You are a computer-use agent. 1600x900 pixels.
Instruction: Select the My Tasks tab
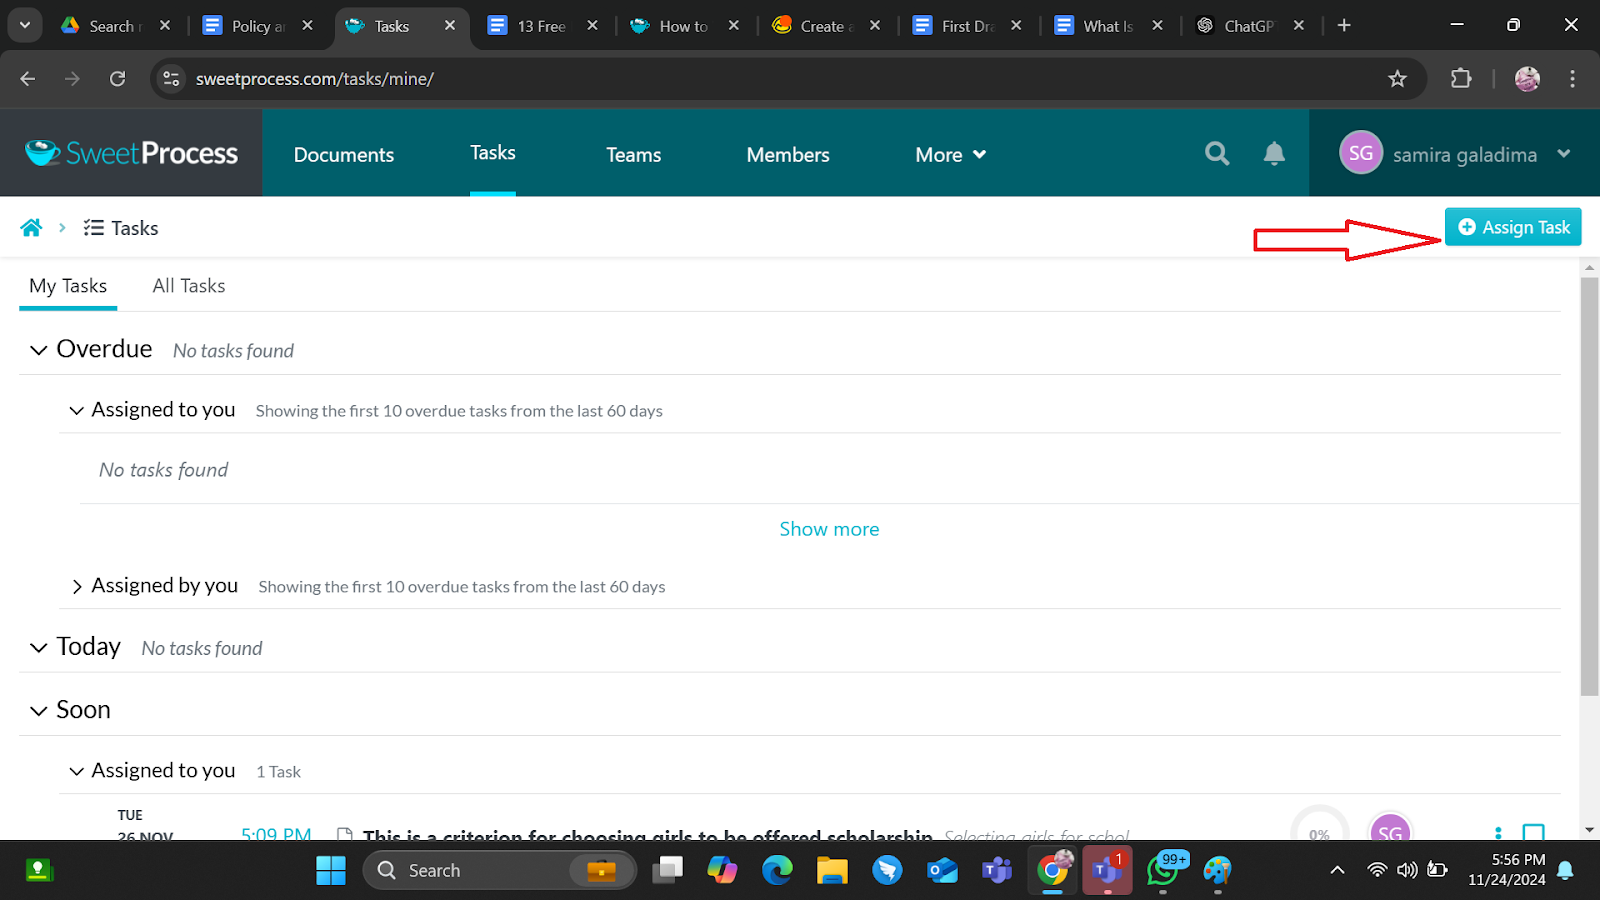68,286
